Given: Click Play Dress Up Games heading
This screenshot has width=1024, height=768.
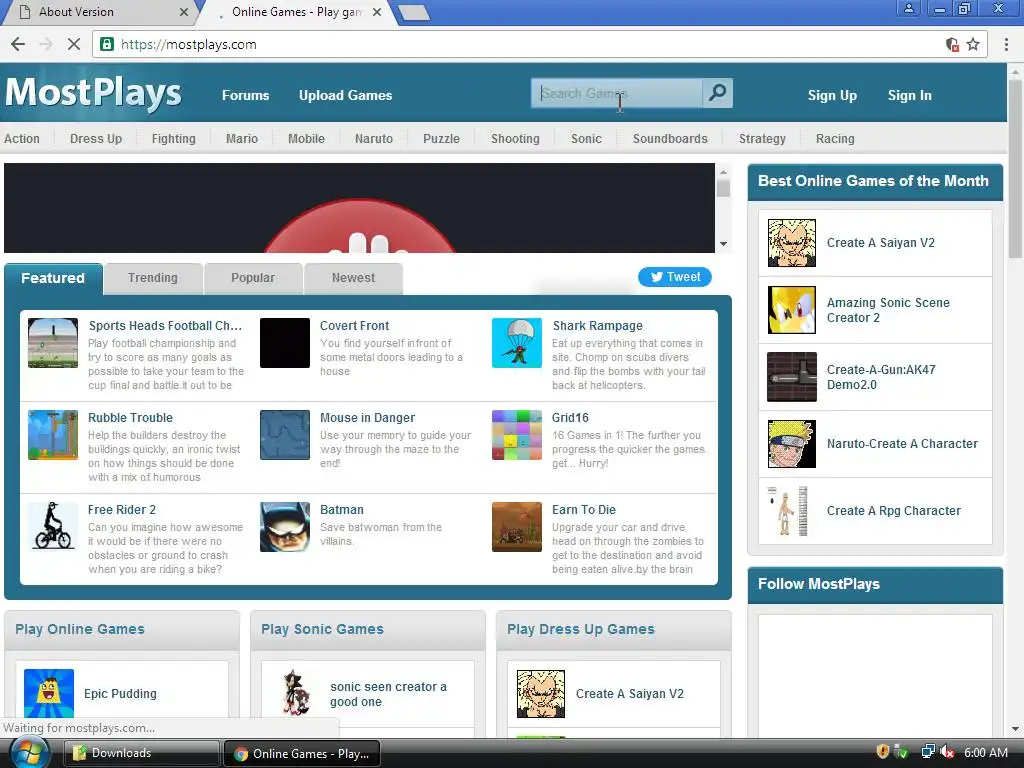Looking at the screenshot, I should click(581, 629).
